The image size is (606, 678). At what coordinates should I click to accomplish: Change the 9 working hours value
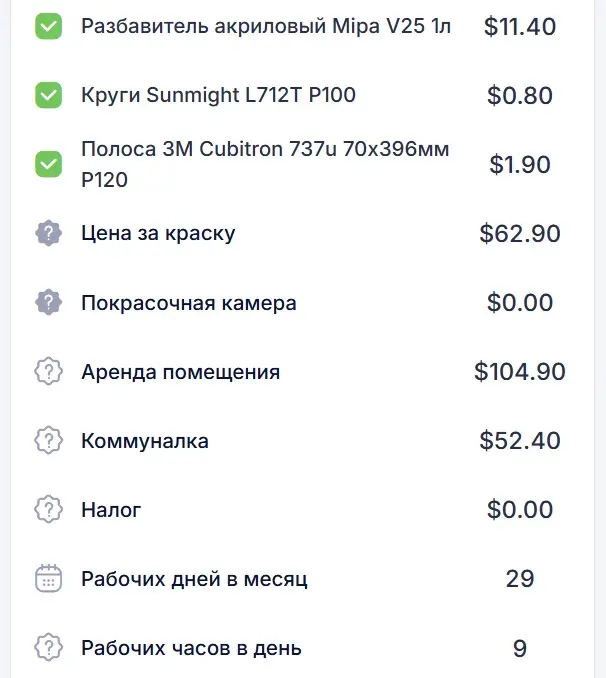point(519,647)
